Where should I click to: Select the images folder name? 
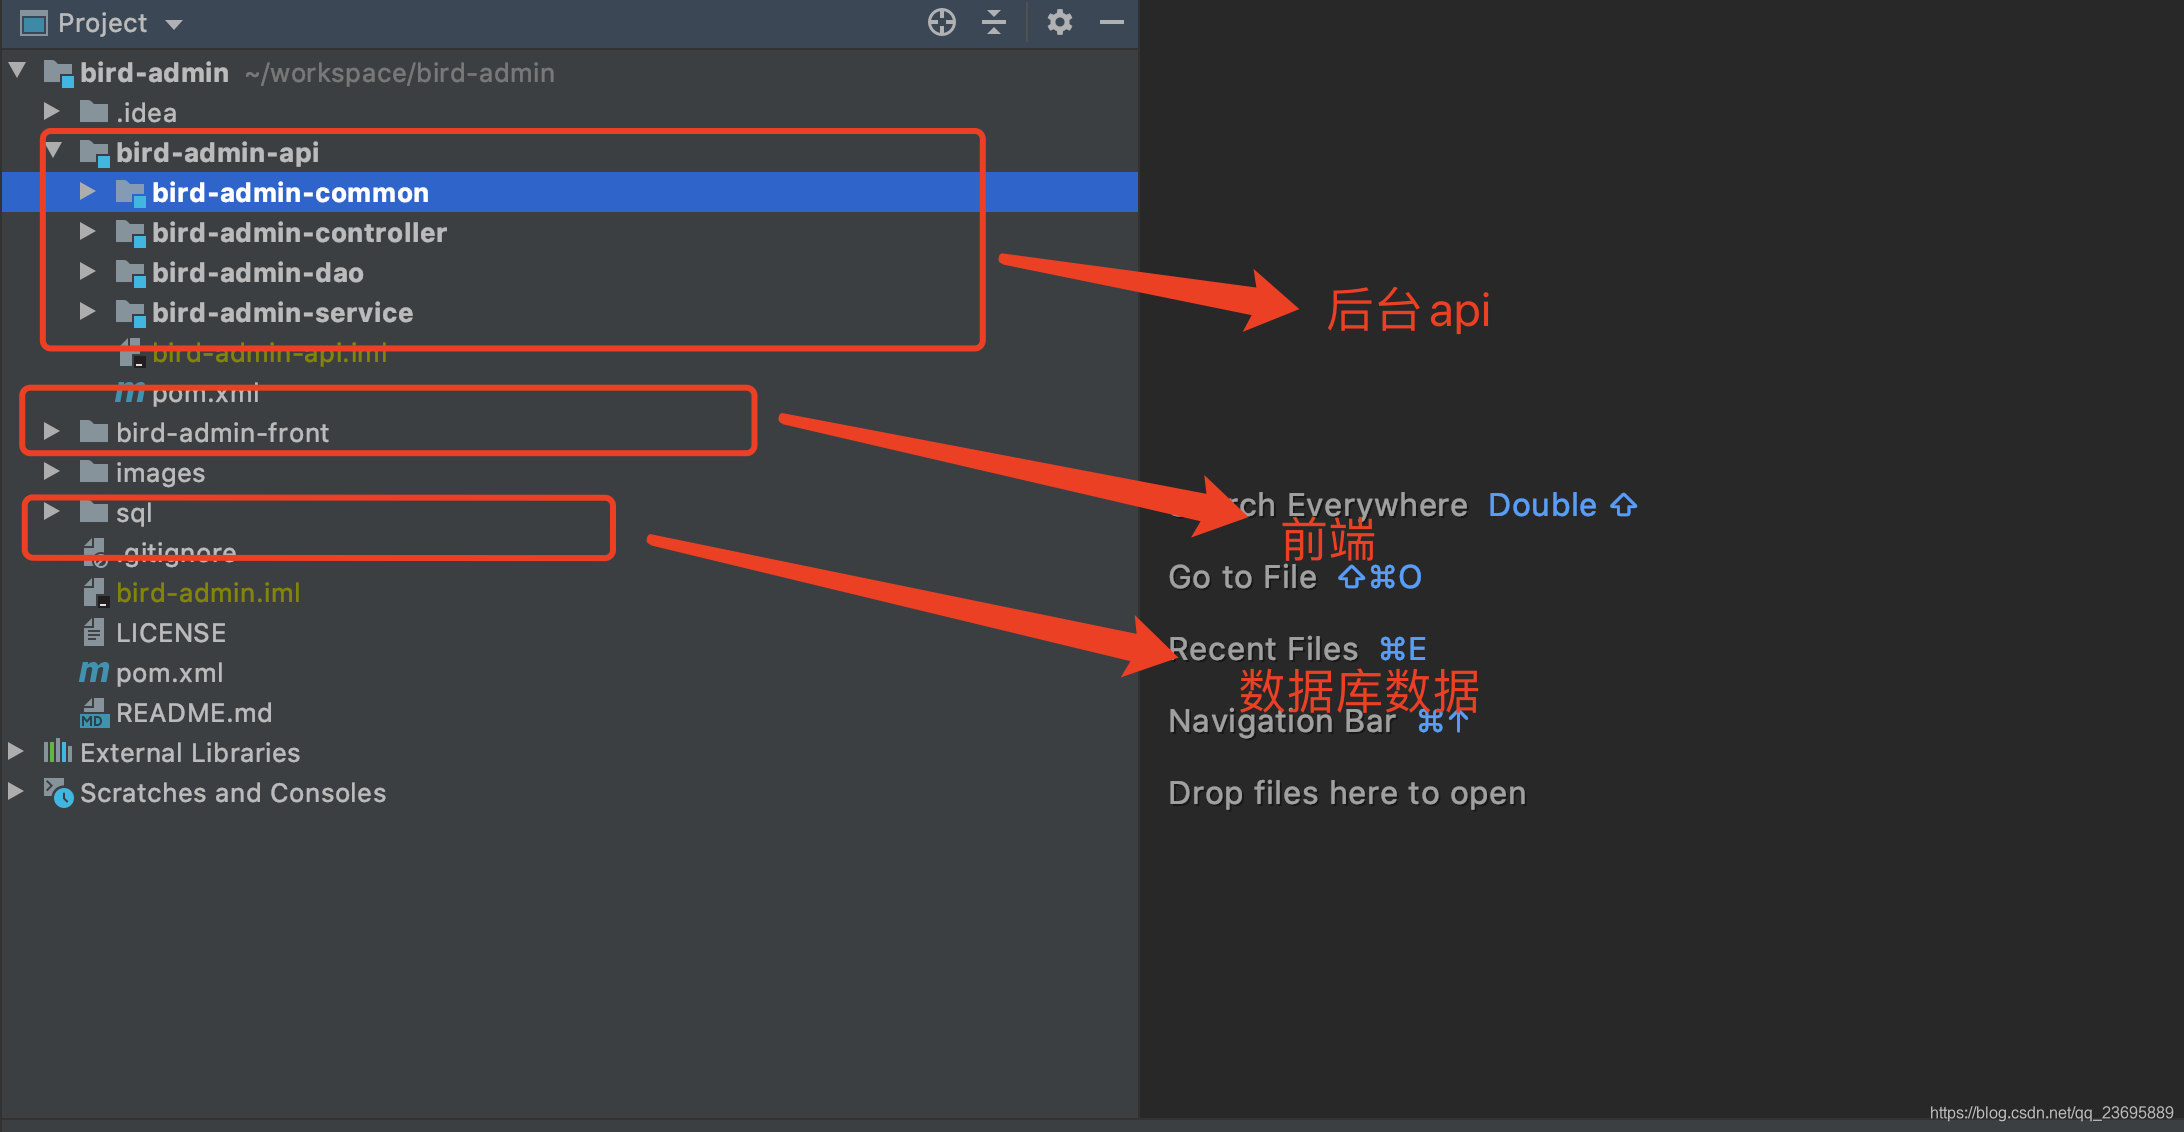coord(160,473)
